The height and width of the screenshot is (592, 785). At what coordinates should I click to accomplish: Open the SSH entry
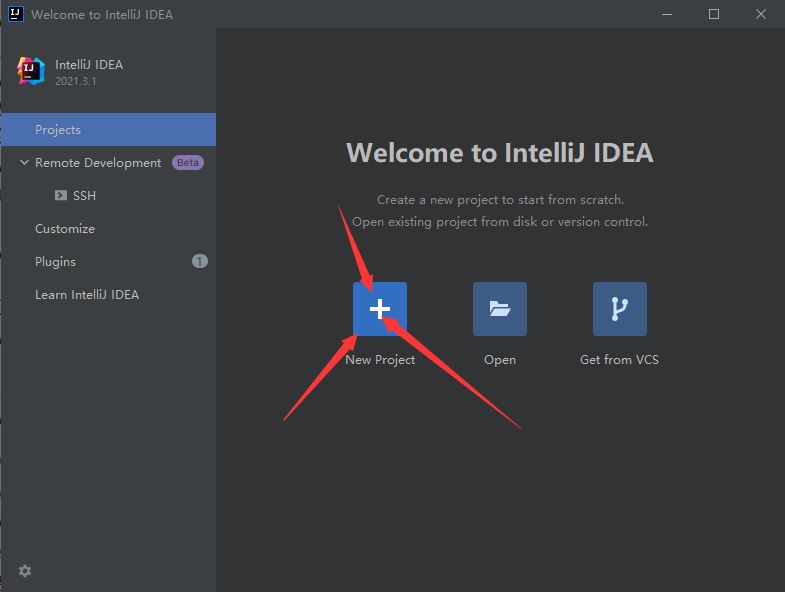tap(109, 195)
